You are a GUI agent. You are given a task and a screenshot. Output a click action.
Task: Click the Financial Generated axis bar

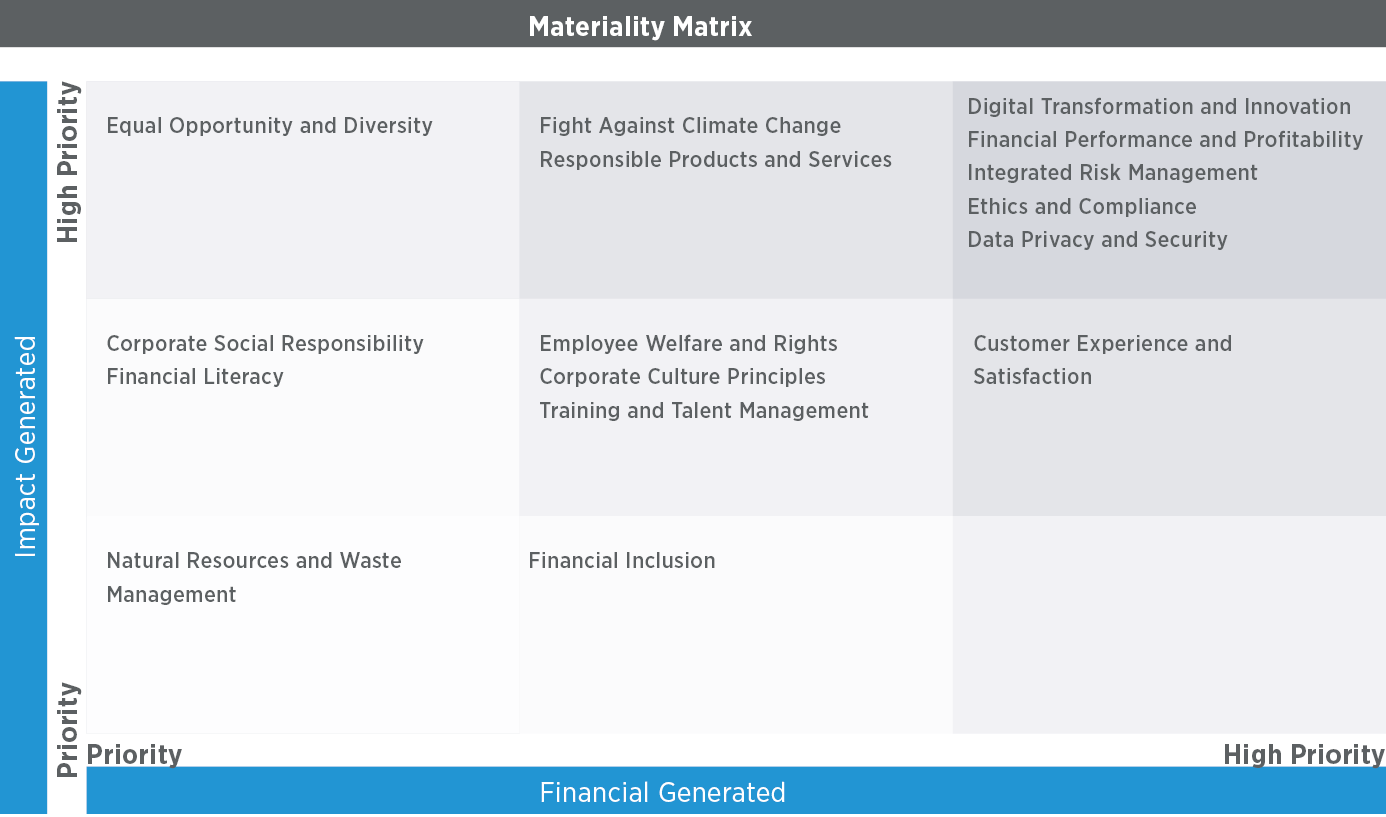[736, 792]
